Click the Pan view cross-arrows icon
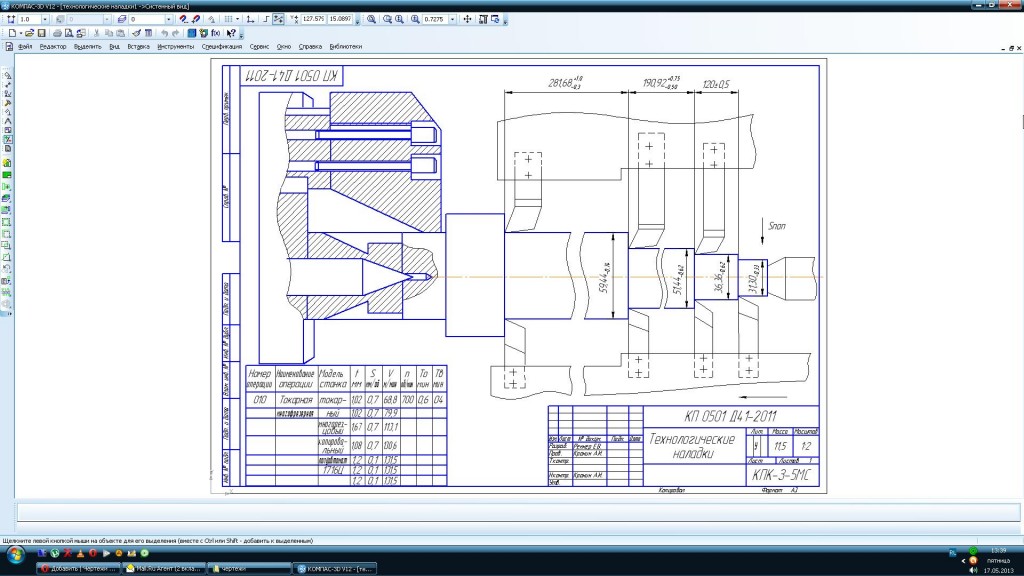1024x576 pixels. pyautogui.click(x=467, y=19)
